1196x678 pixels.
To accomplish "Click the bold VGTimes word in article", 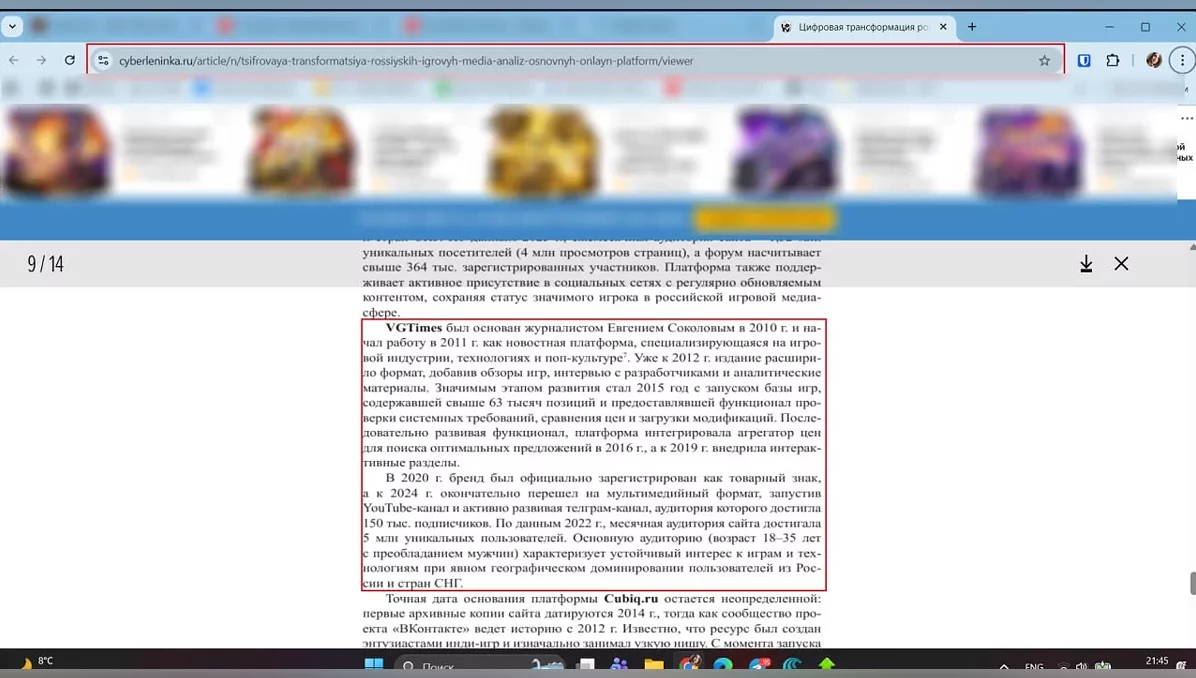I will point(413,328).
